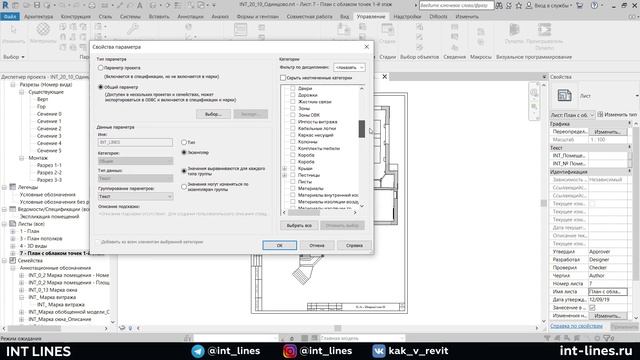
Task: Open the Dynamo Player icon
Action: click(544, 30)
